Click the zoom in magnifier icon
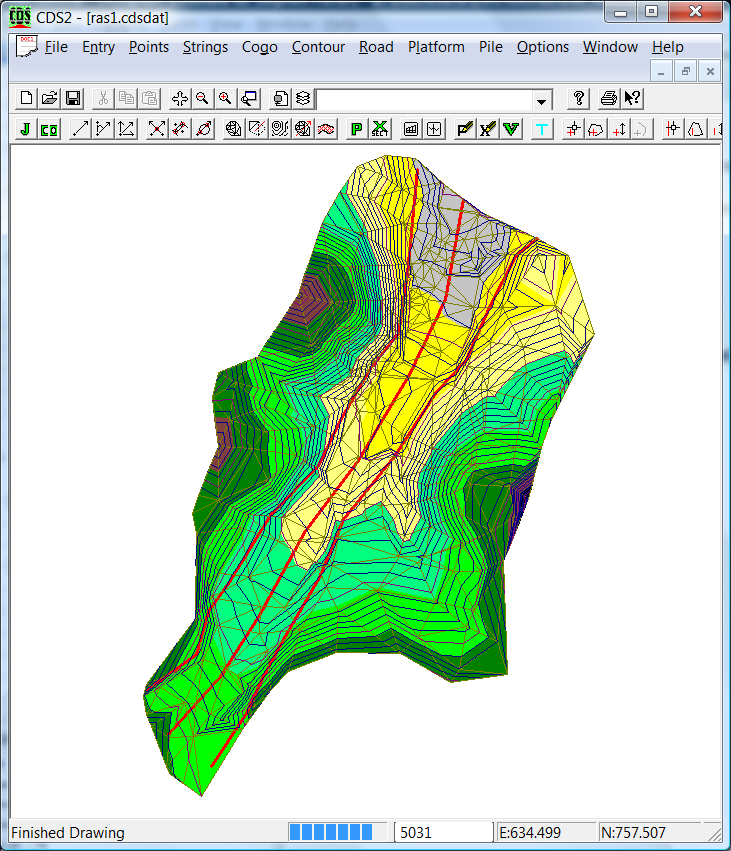Image resolution: width=731 pixels, height=851 pixels. (x=226, y=98)
